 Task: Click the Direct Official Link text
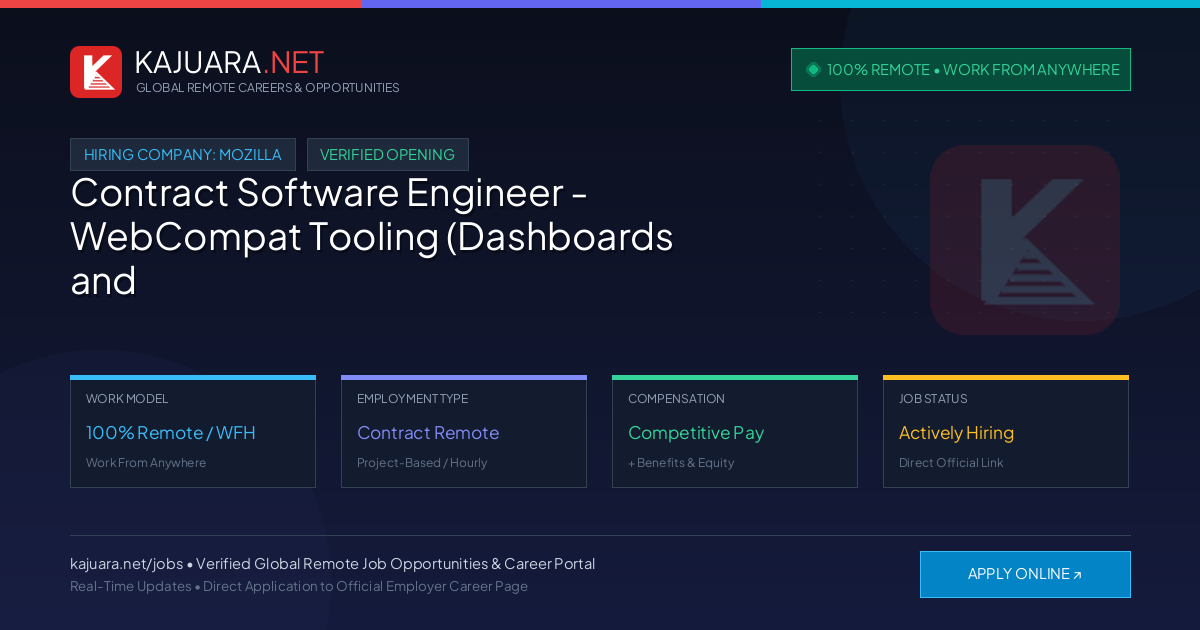[951, 463]
